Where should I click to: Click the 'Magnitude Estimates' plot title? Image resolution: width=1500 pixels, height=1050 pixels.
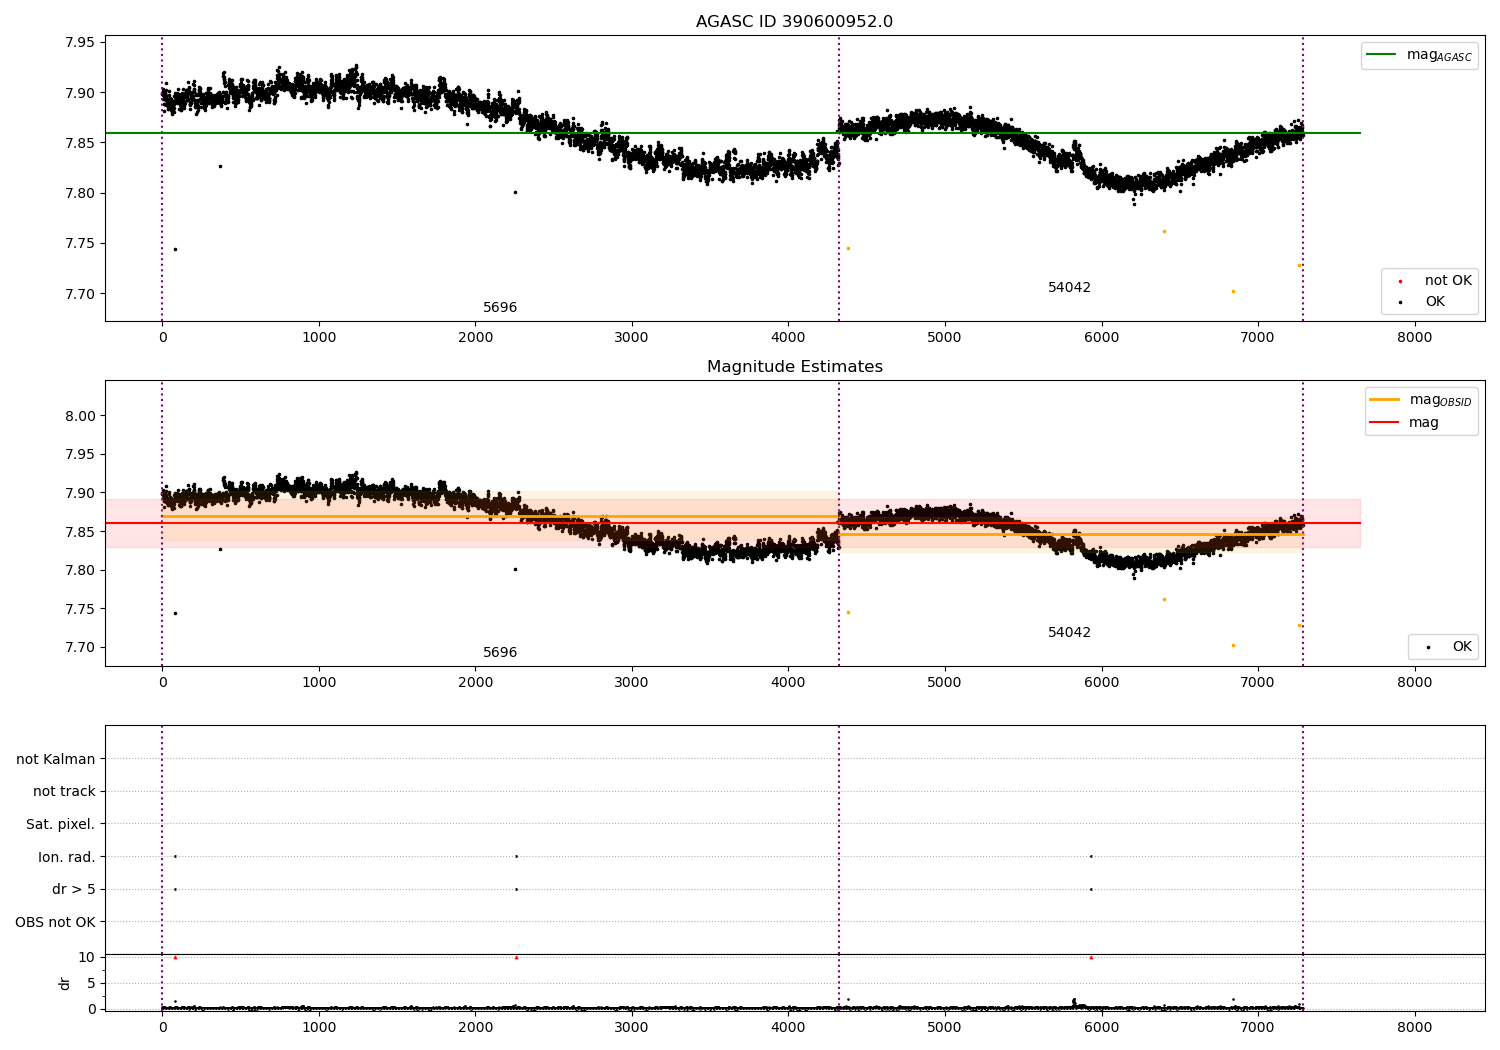[x=794, y=367]
